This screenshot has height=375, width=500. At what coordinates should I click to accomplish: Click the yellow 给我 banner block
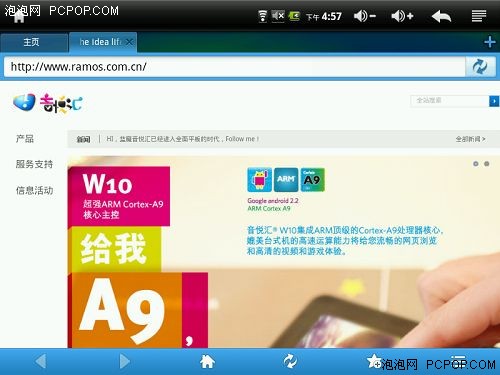[115, 249]
